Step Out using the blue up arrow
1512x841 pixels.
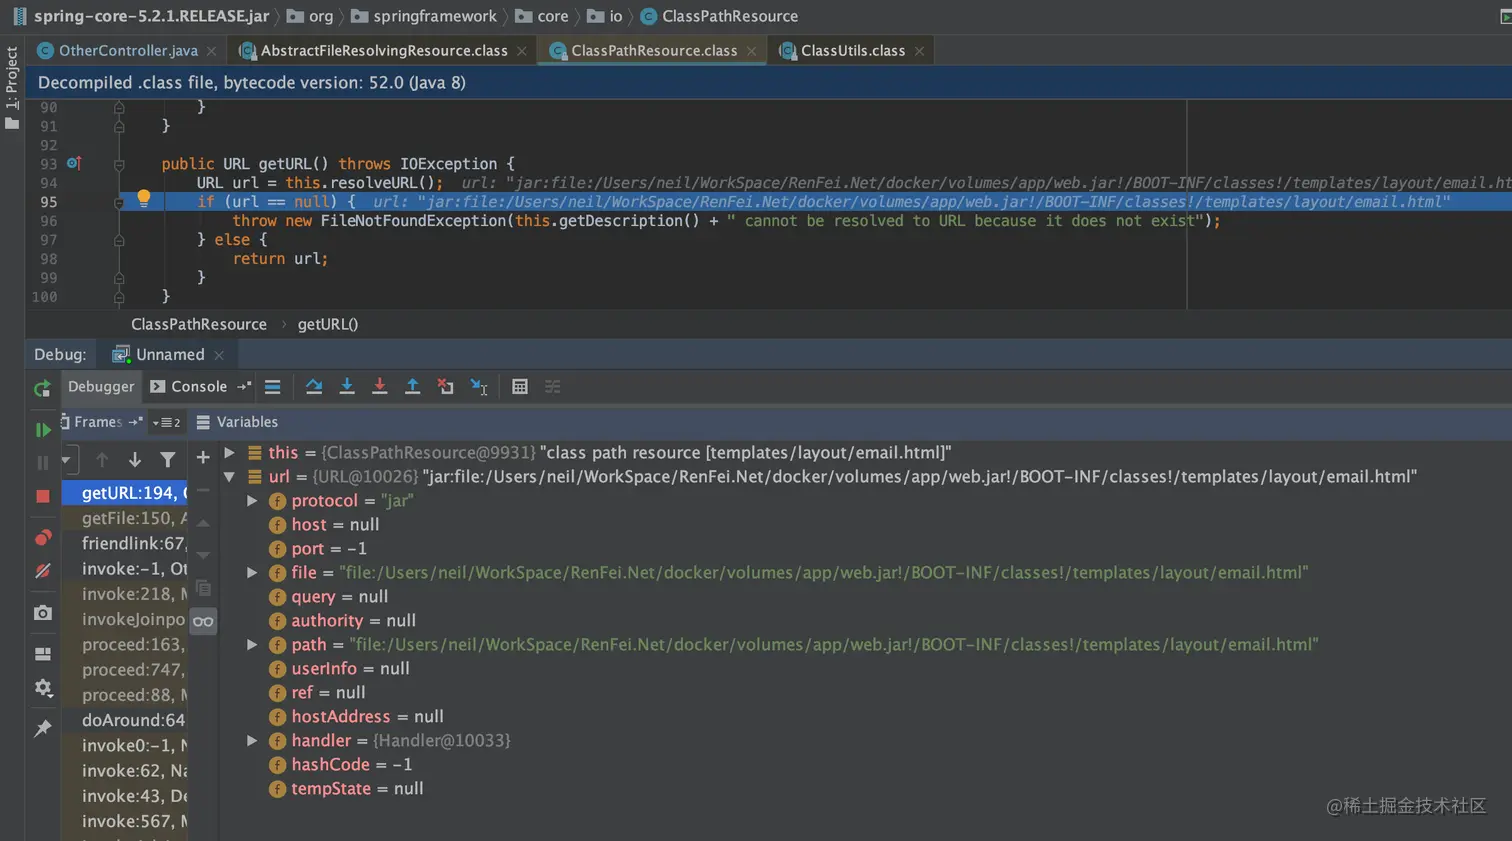(x=412, y=387)
